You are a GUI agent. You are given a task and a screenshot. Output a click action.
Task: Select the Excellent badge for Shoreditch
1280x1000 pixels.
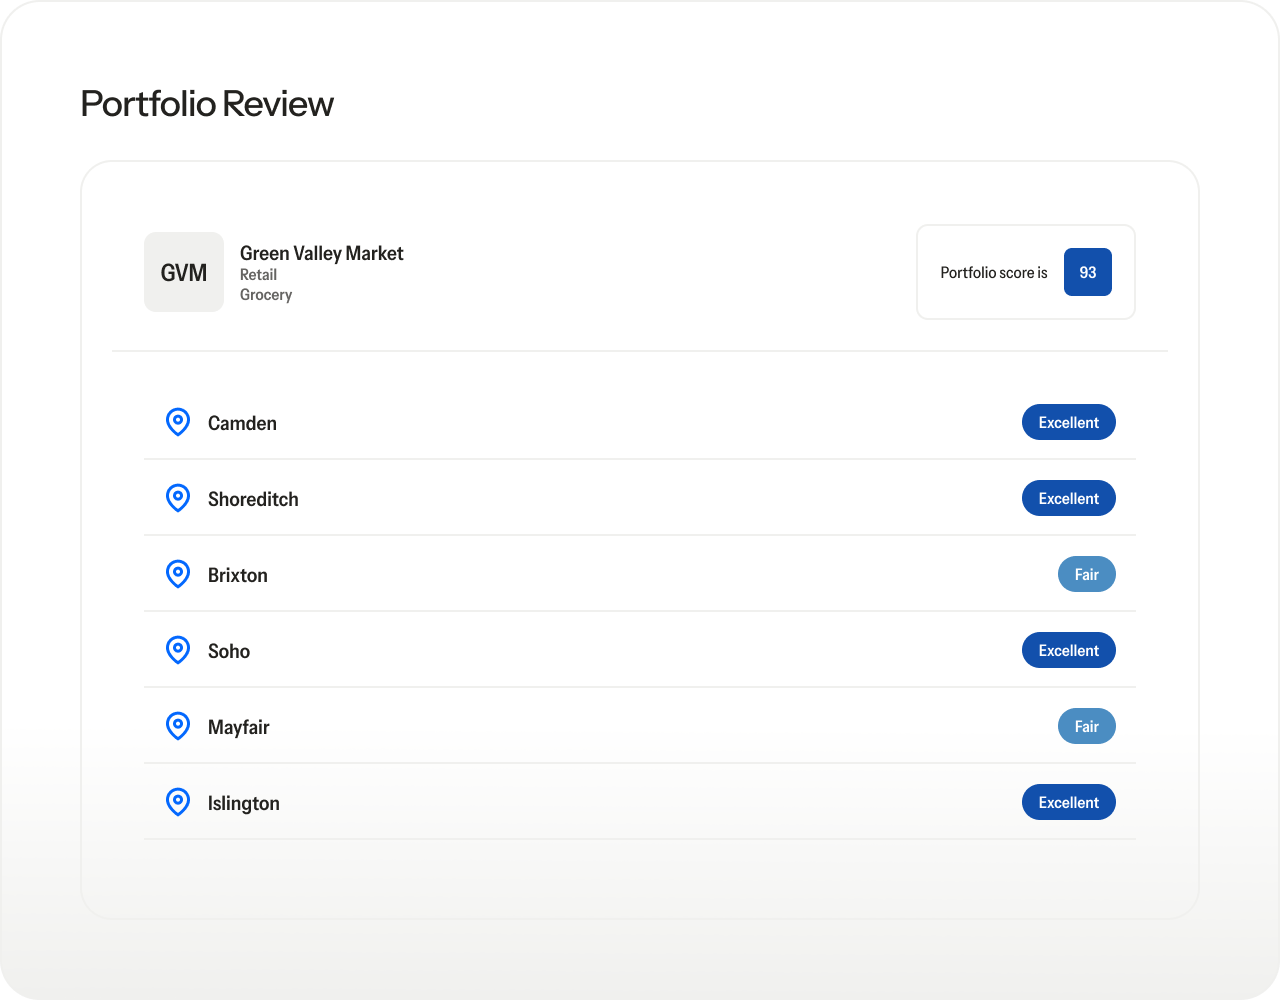click(x=1068, y=498)
